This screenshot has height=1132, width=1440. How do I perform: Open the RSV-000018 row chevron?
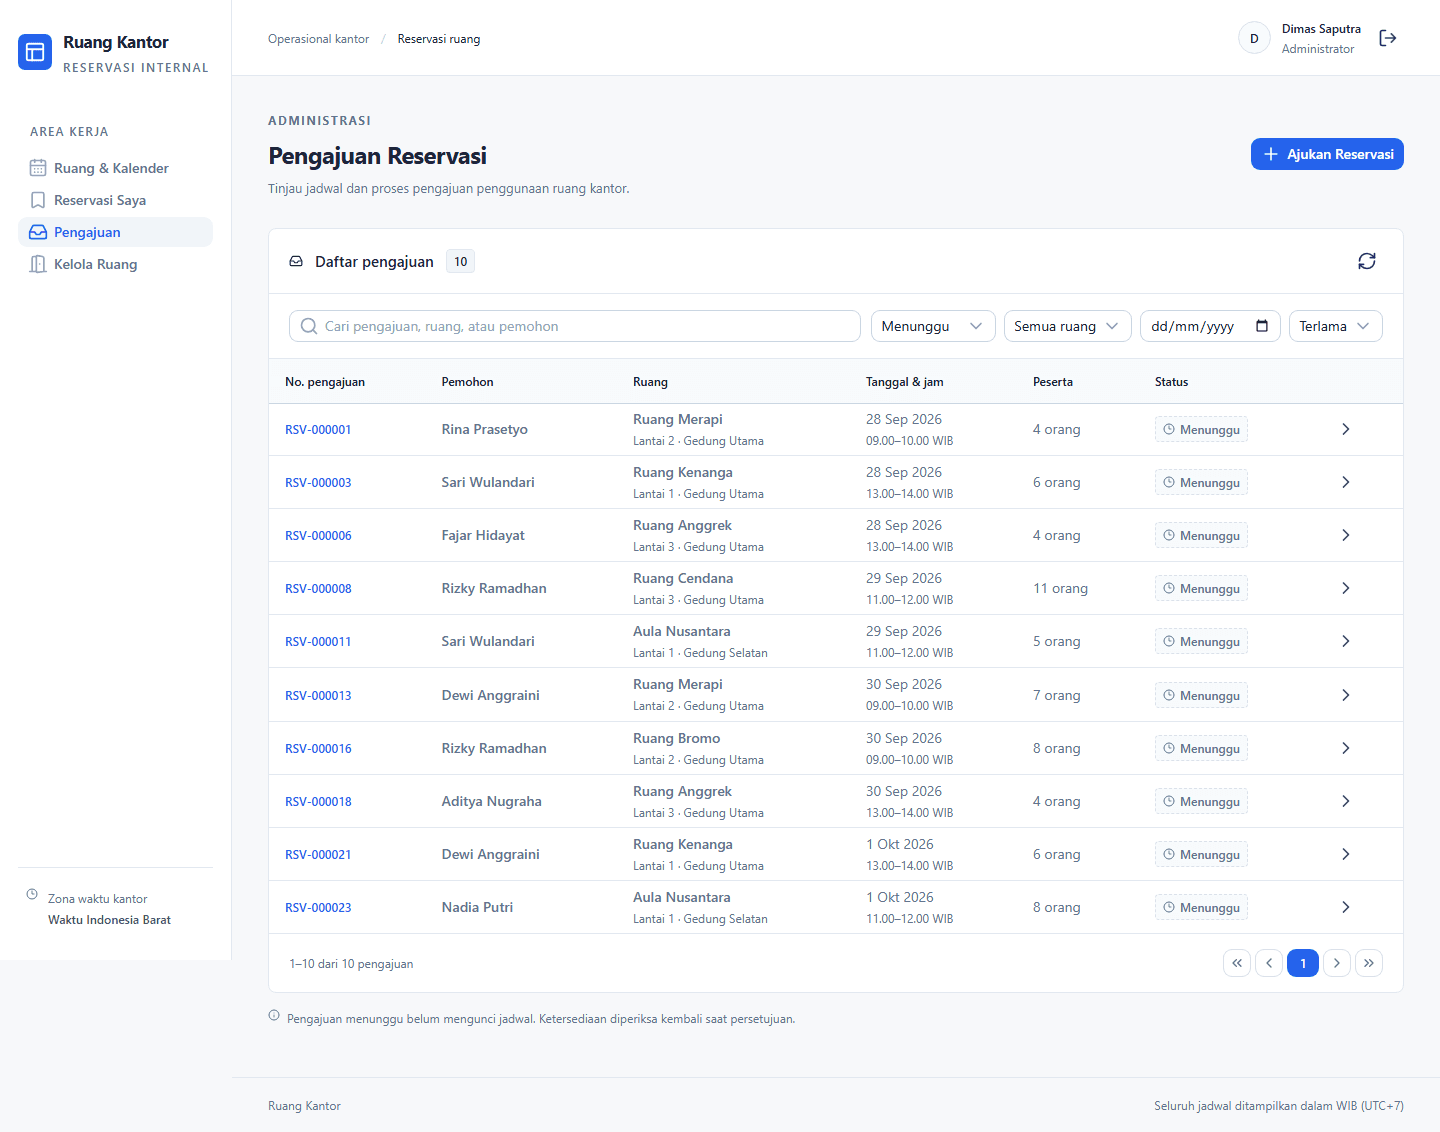pos(1345,801)
